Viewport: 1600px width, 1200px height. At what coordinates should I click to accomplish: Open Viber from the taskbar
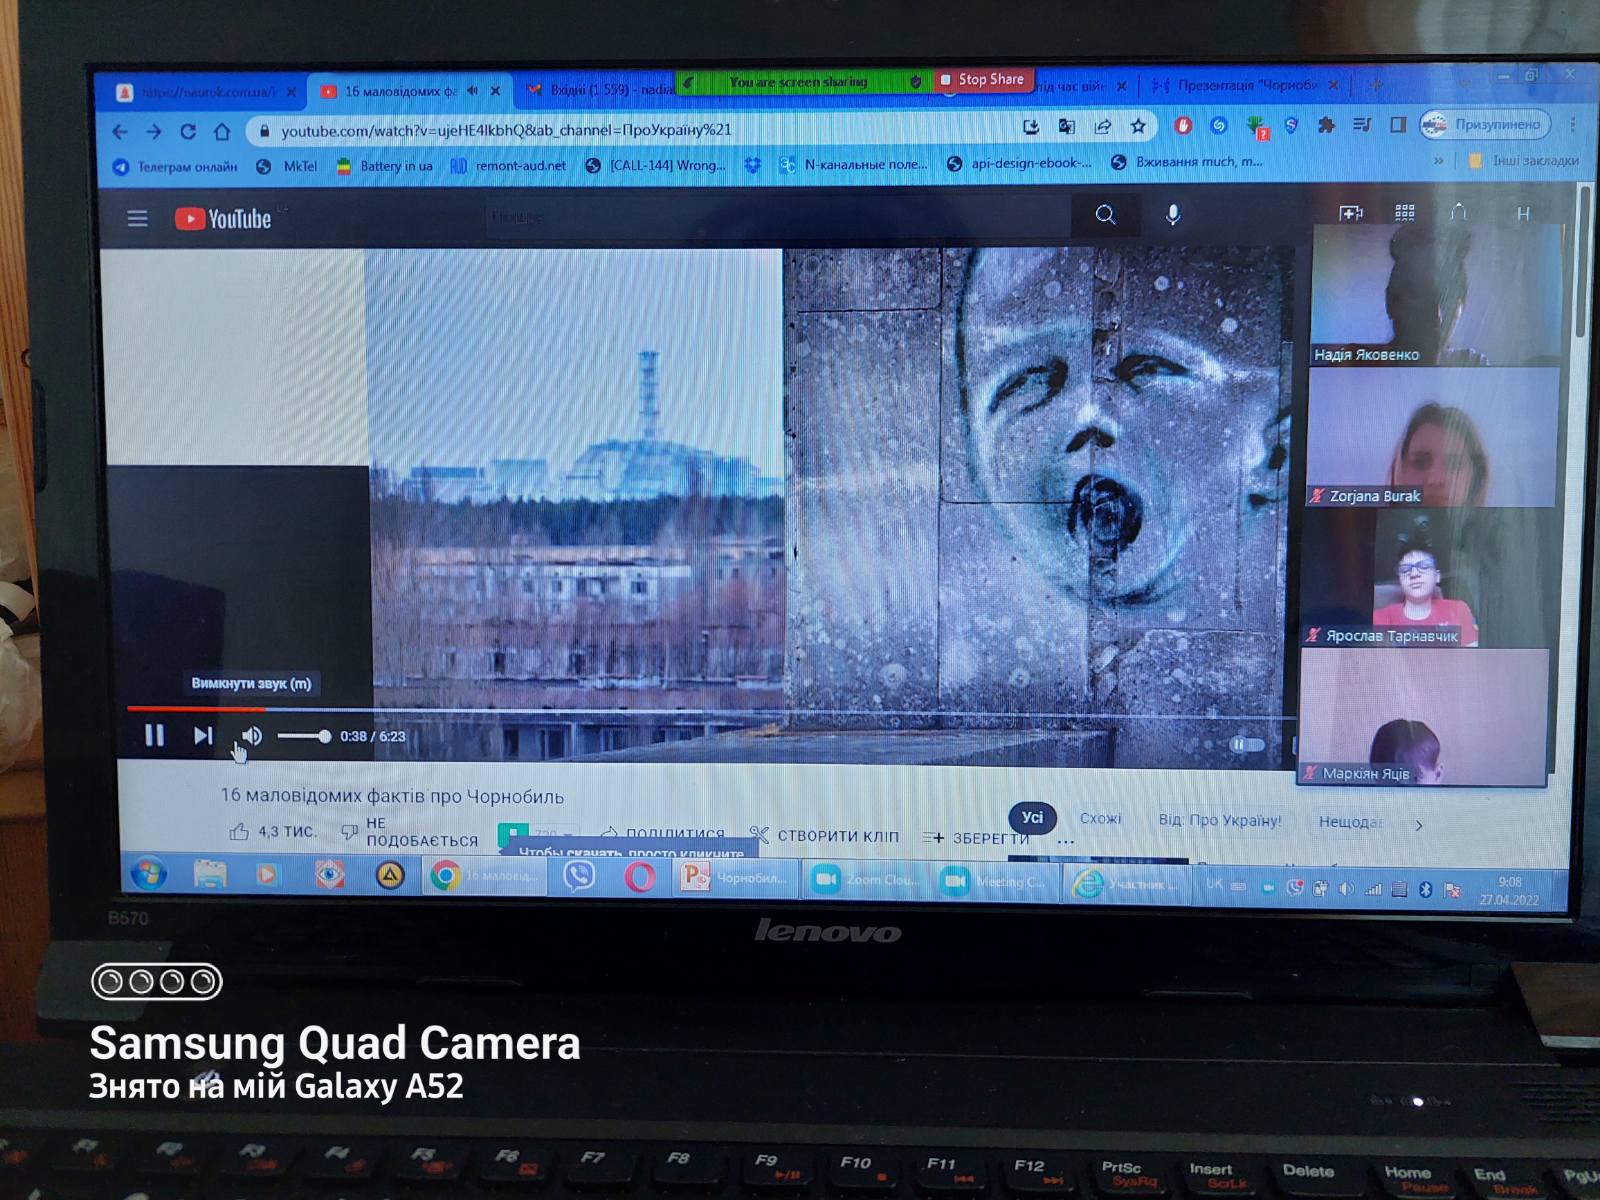coord(579,877)
